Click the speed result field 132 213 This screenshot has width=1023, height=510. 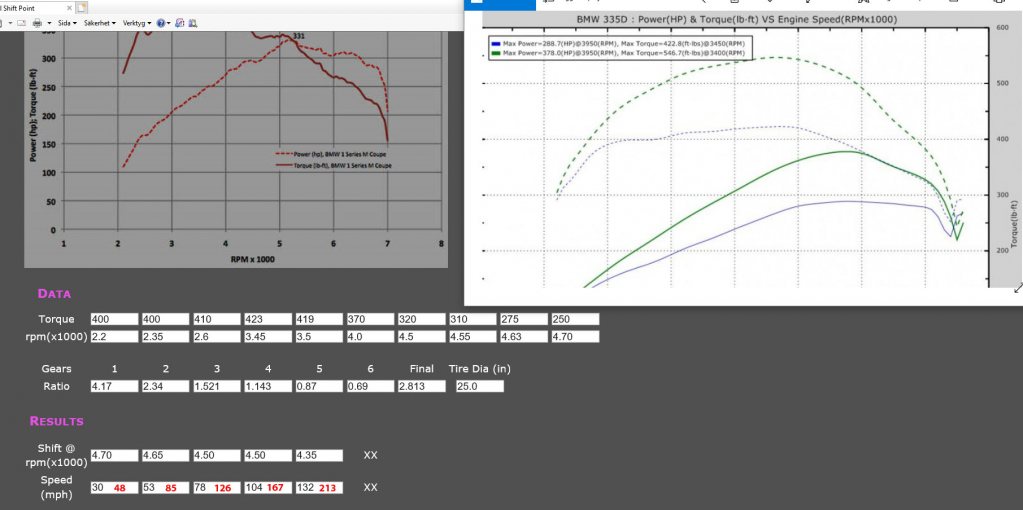[318, 487]
